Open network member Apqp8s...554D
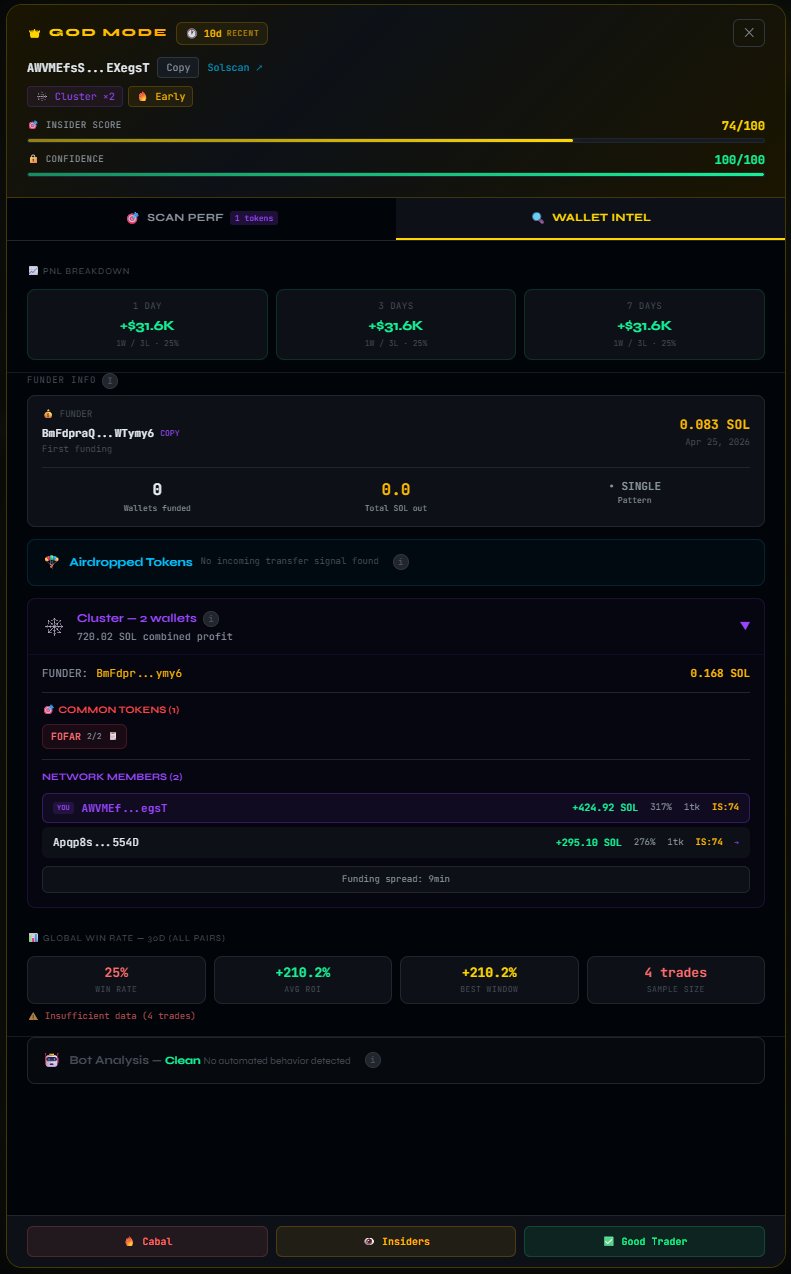This screenshot has height=1274, width=791. pyautogui.click(x=396, y=842)
